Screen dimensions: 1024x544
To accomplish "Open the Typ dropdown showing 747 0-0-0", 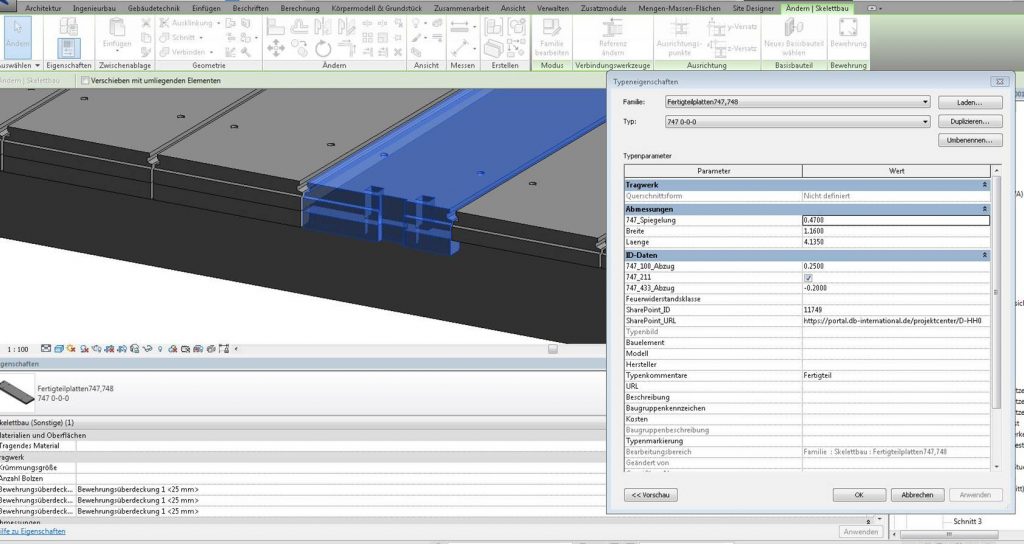I will coord(927,121).
